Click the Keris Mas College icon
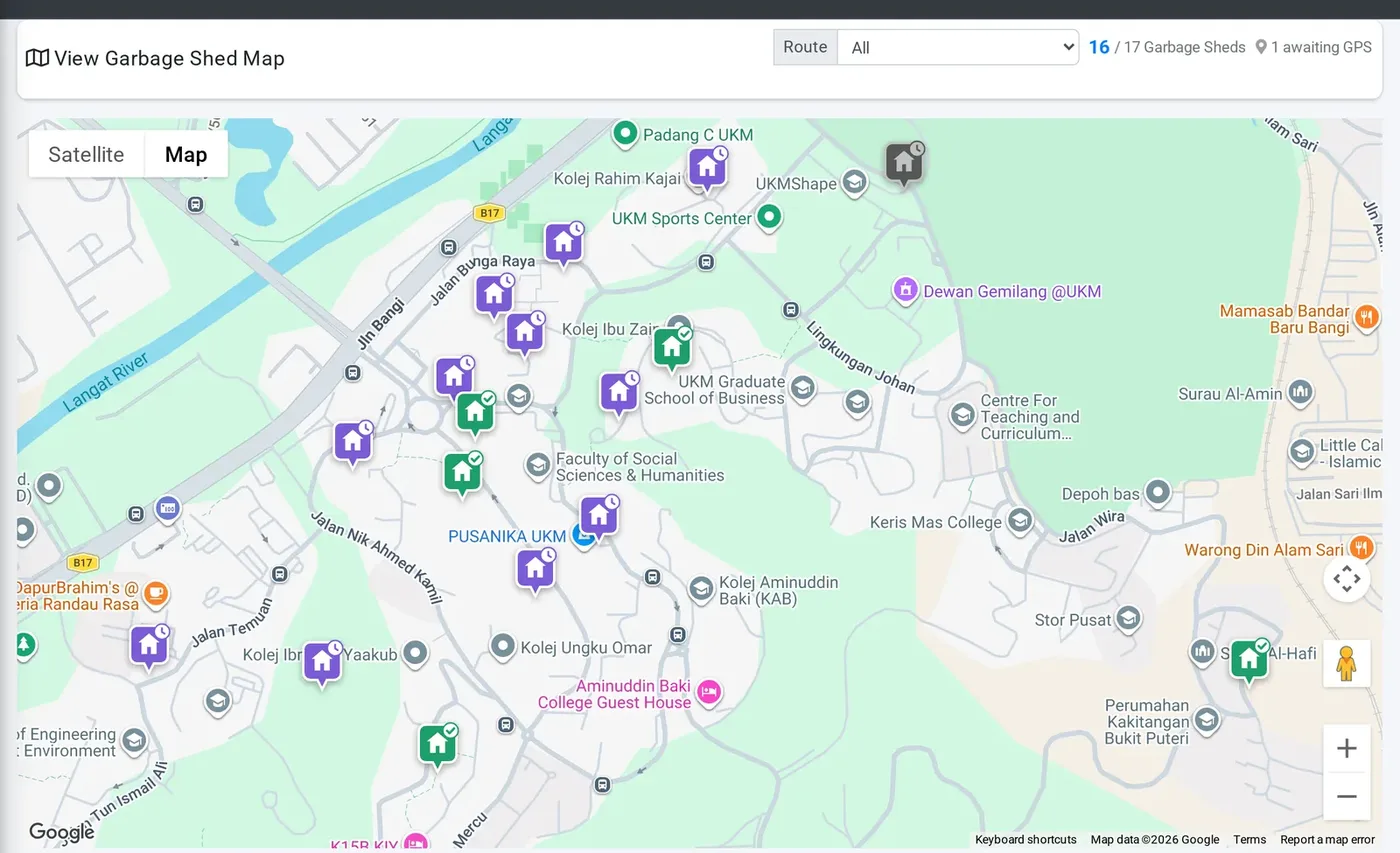 1020,521
